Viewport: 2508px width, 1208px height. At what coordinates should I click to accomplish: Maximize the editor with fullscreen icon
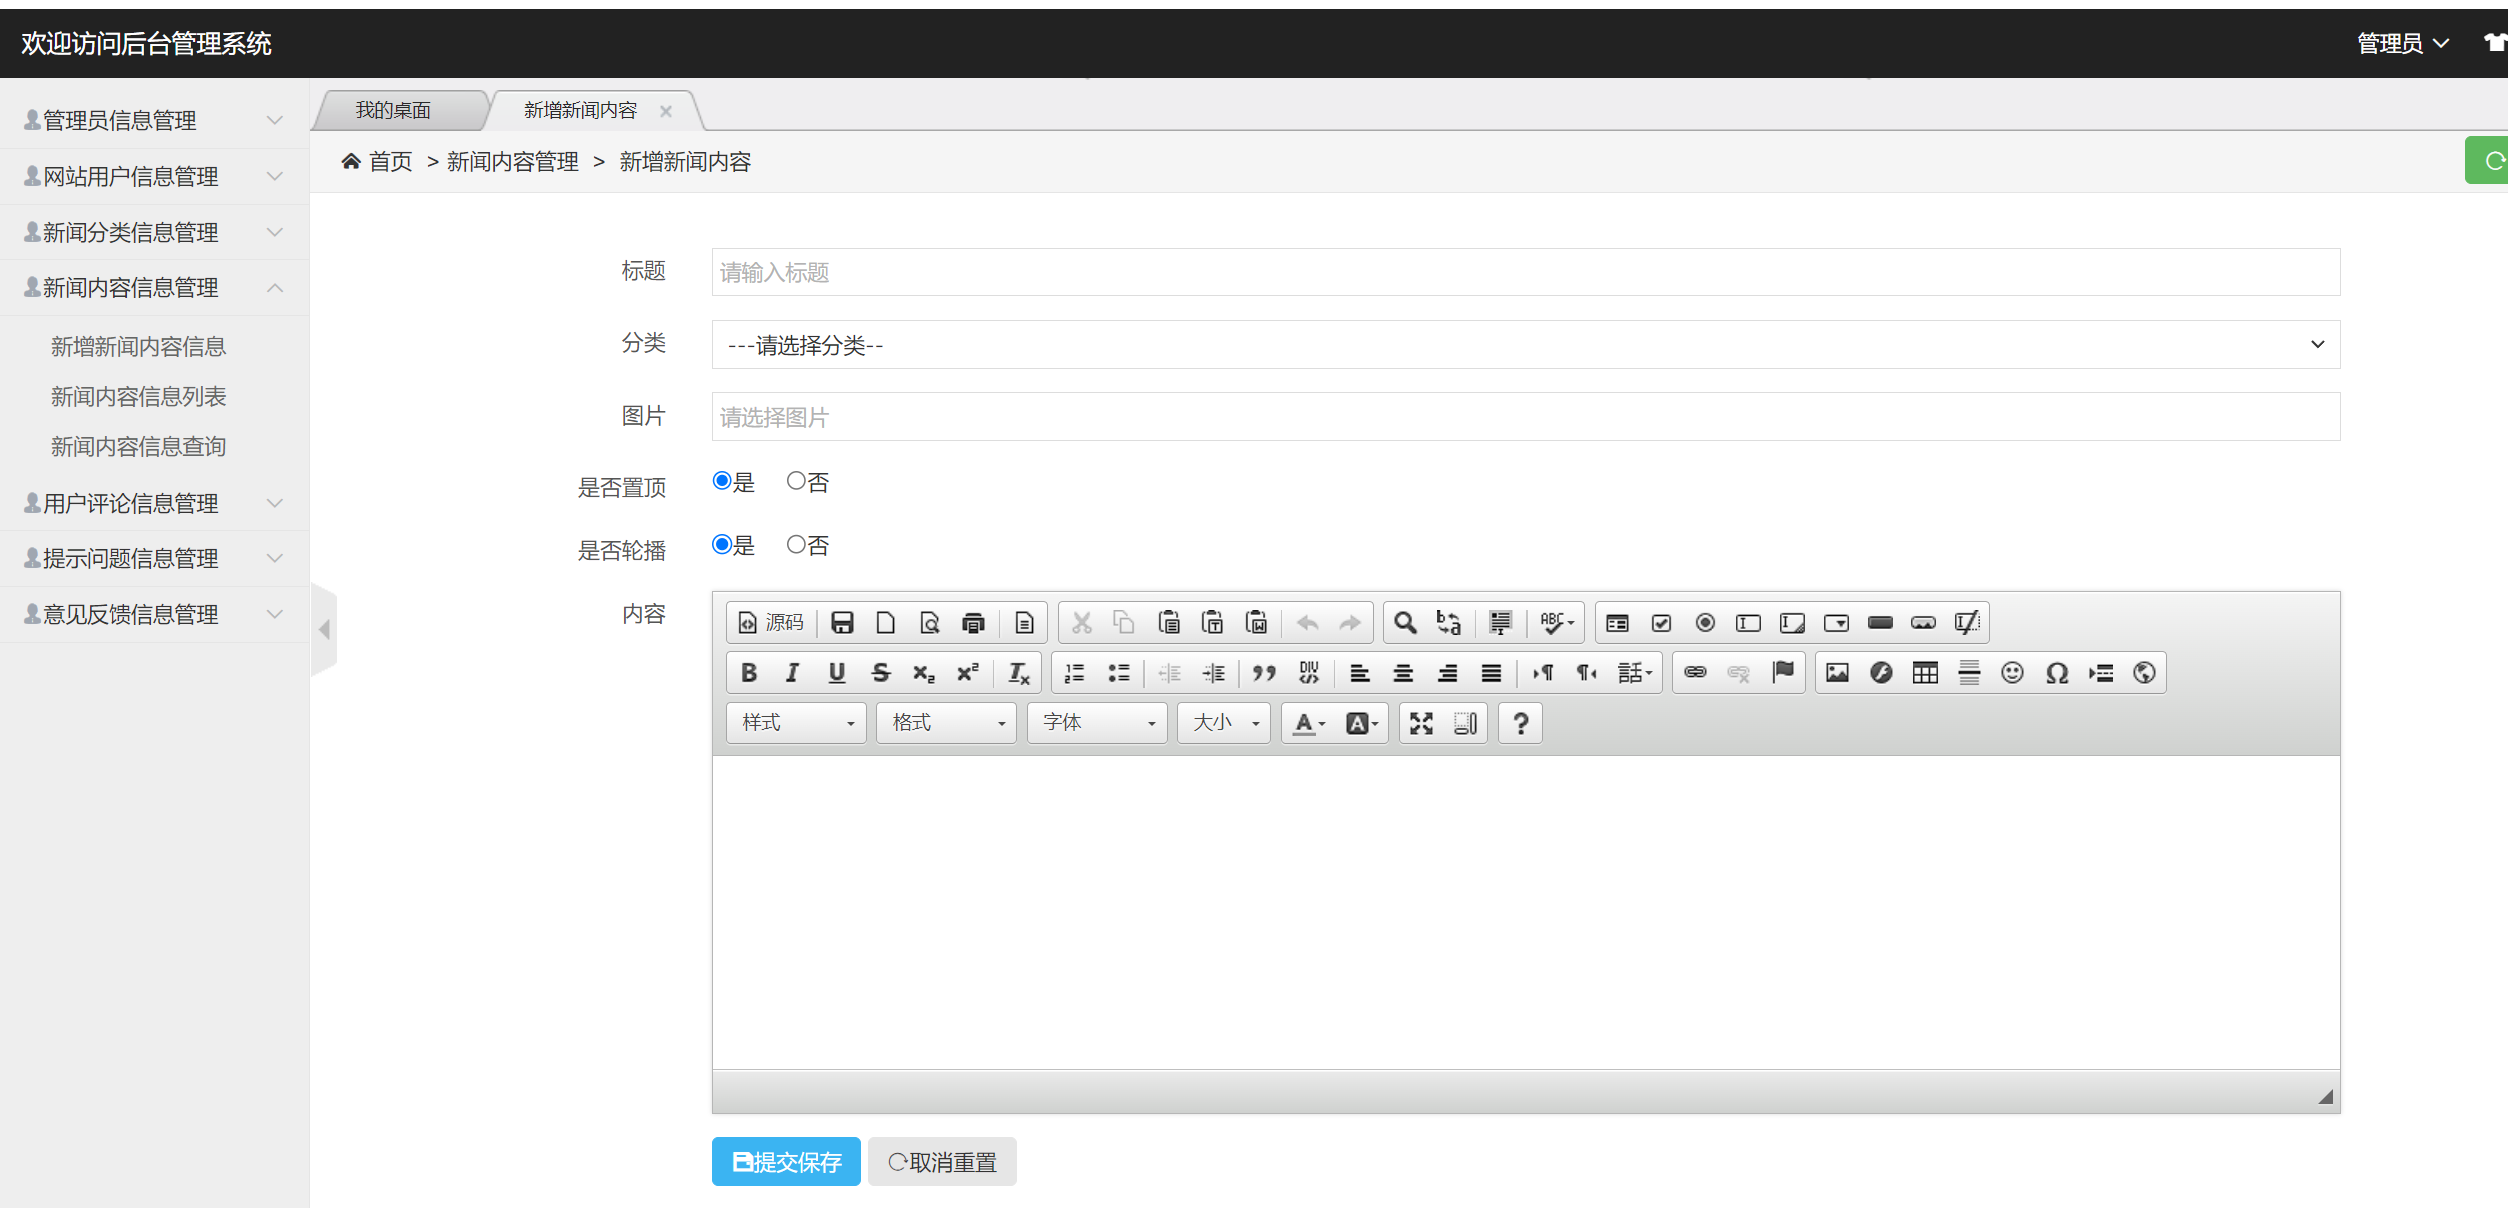1422,723
